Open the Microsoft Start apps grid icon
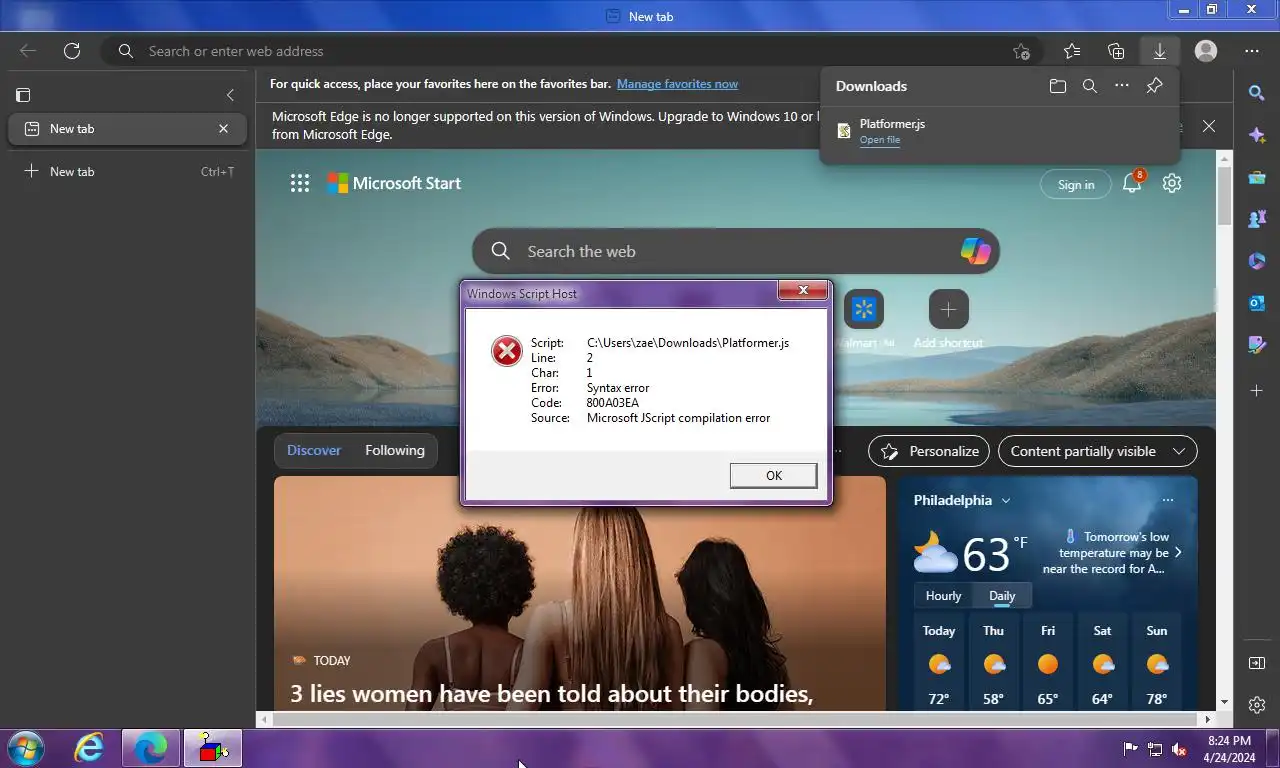The height and width of the screenshot is (768, 1280). click(x=300, y=183)
